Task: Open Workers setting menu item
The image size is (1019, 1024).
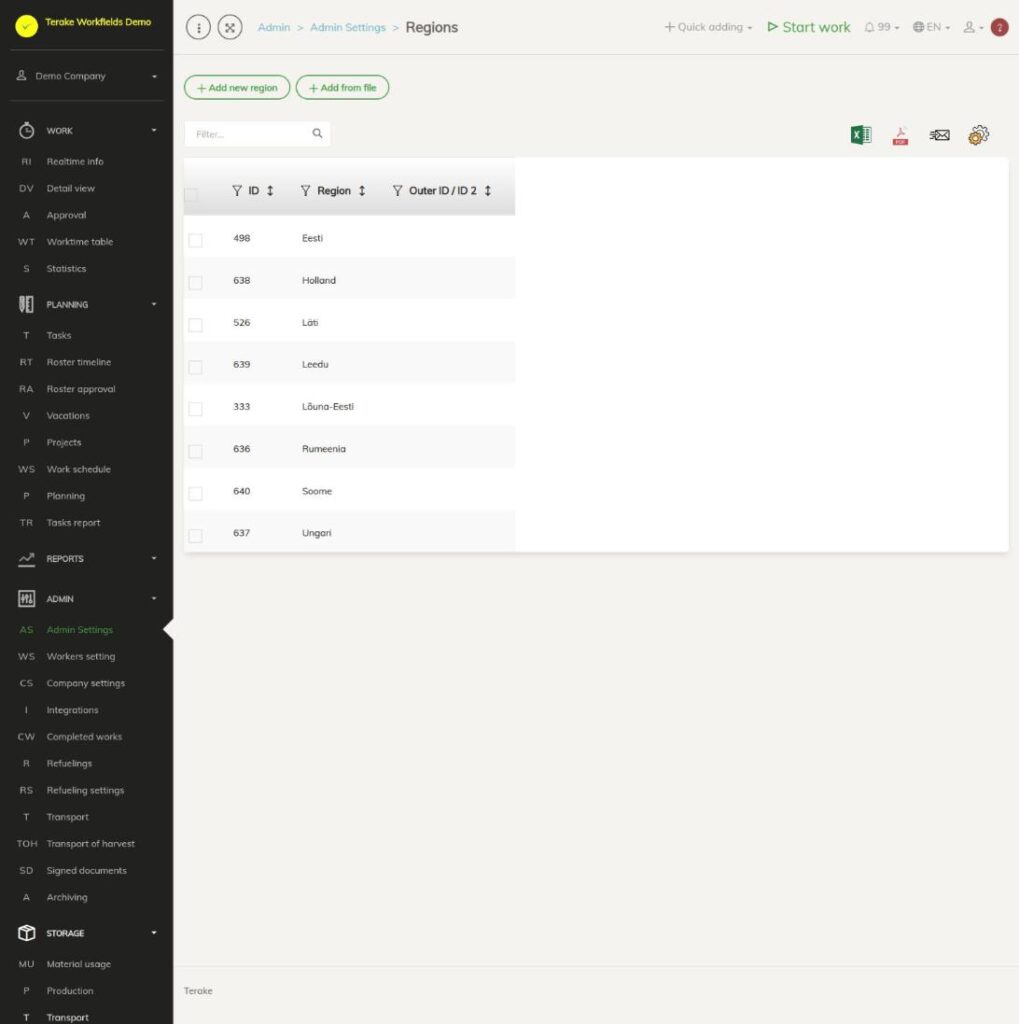Action: 80,656
